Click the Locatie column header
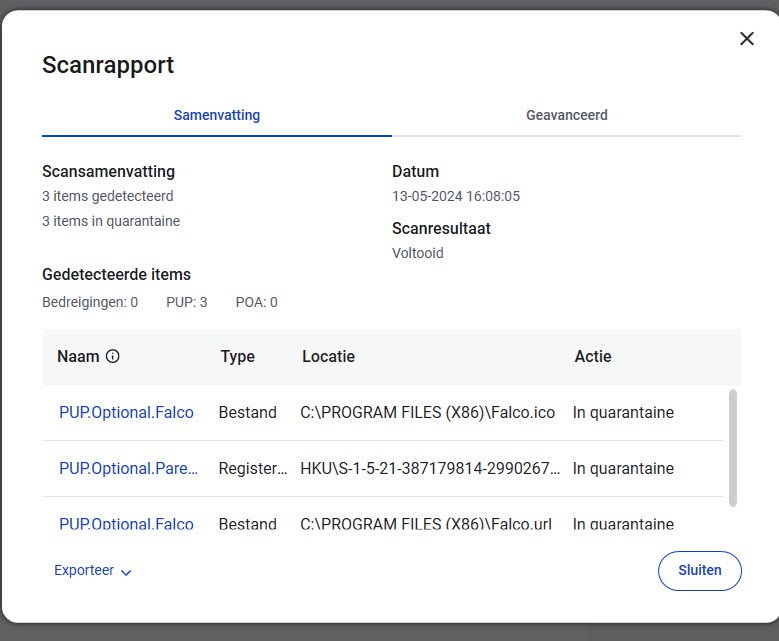This screenshot has height=641, width=779. (x=328, y=356)
